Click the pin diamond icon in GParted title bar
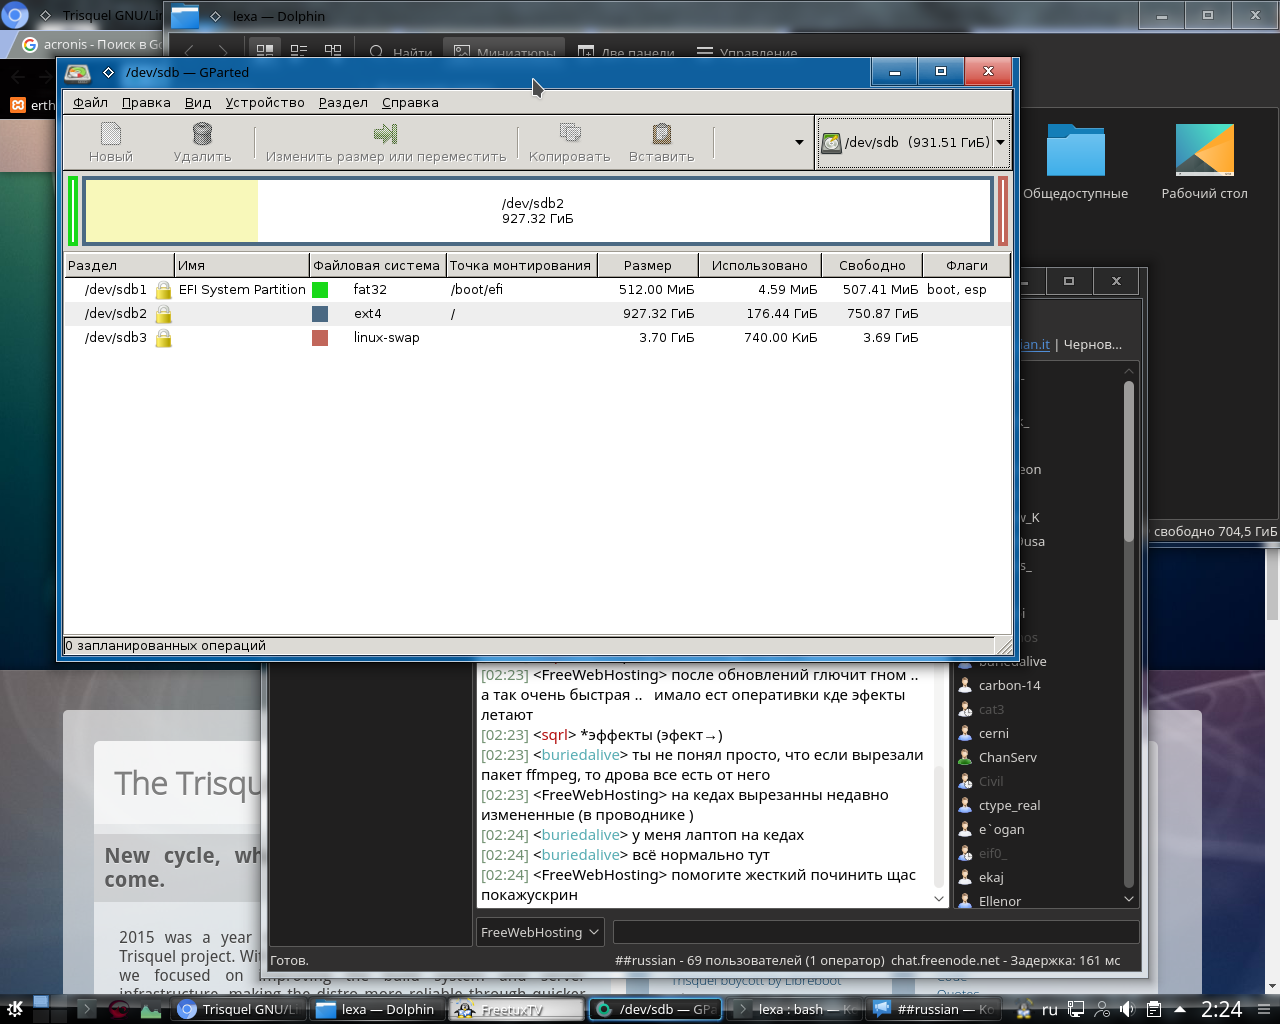 pyautogui.click(x=108, y=72)
